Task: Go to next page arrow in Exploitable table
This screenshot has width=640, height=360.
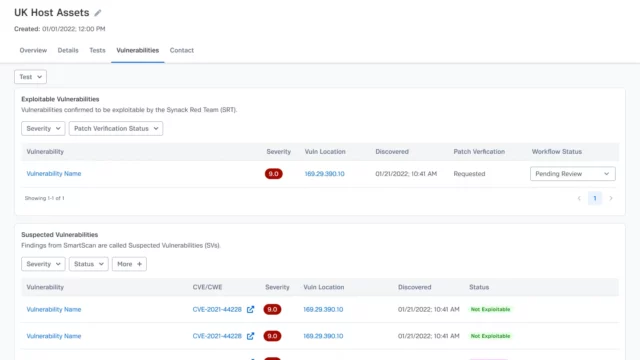Action: 611,198
